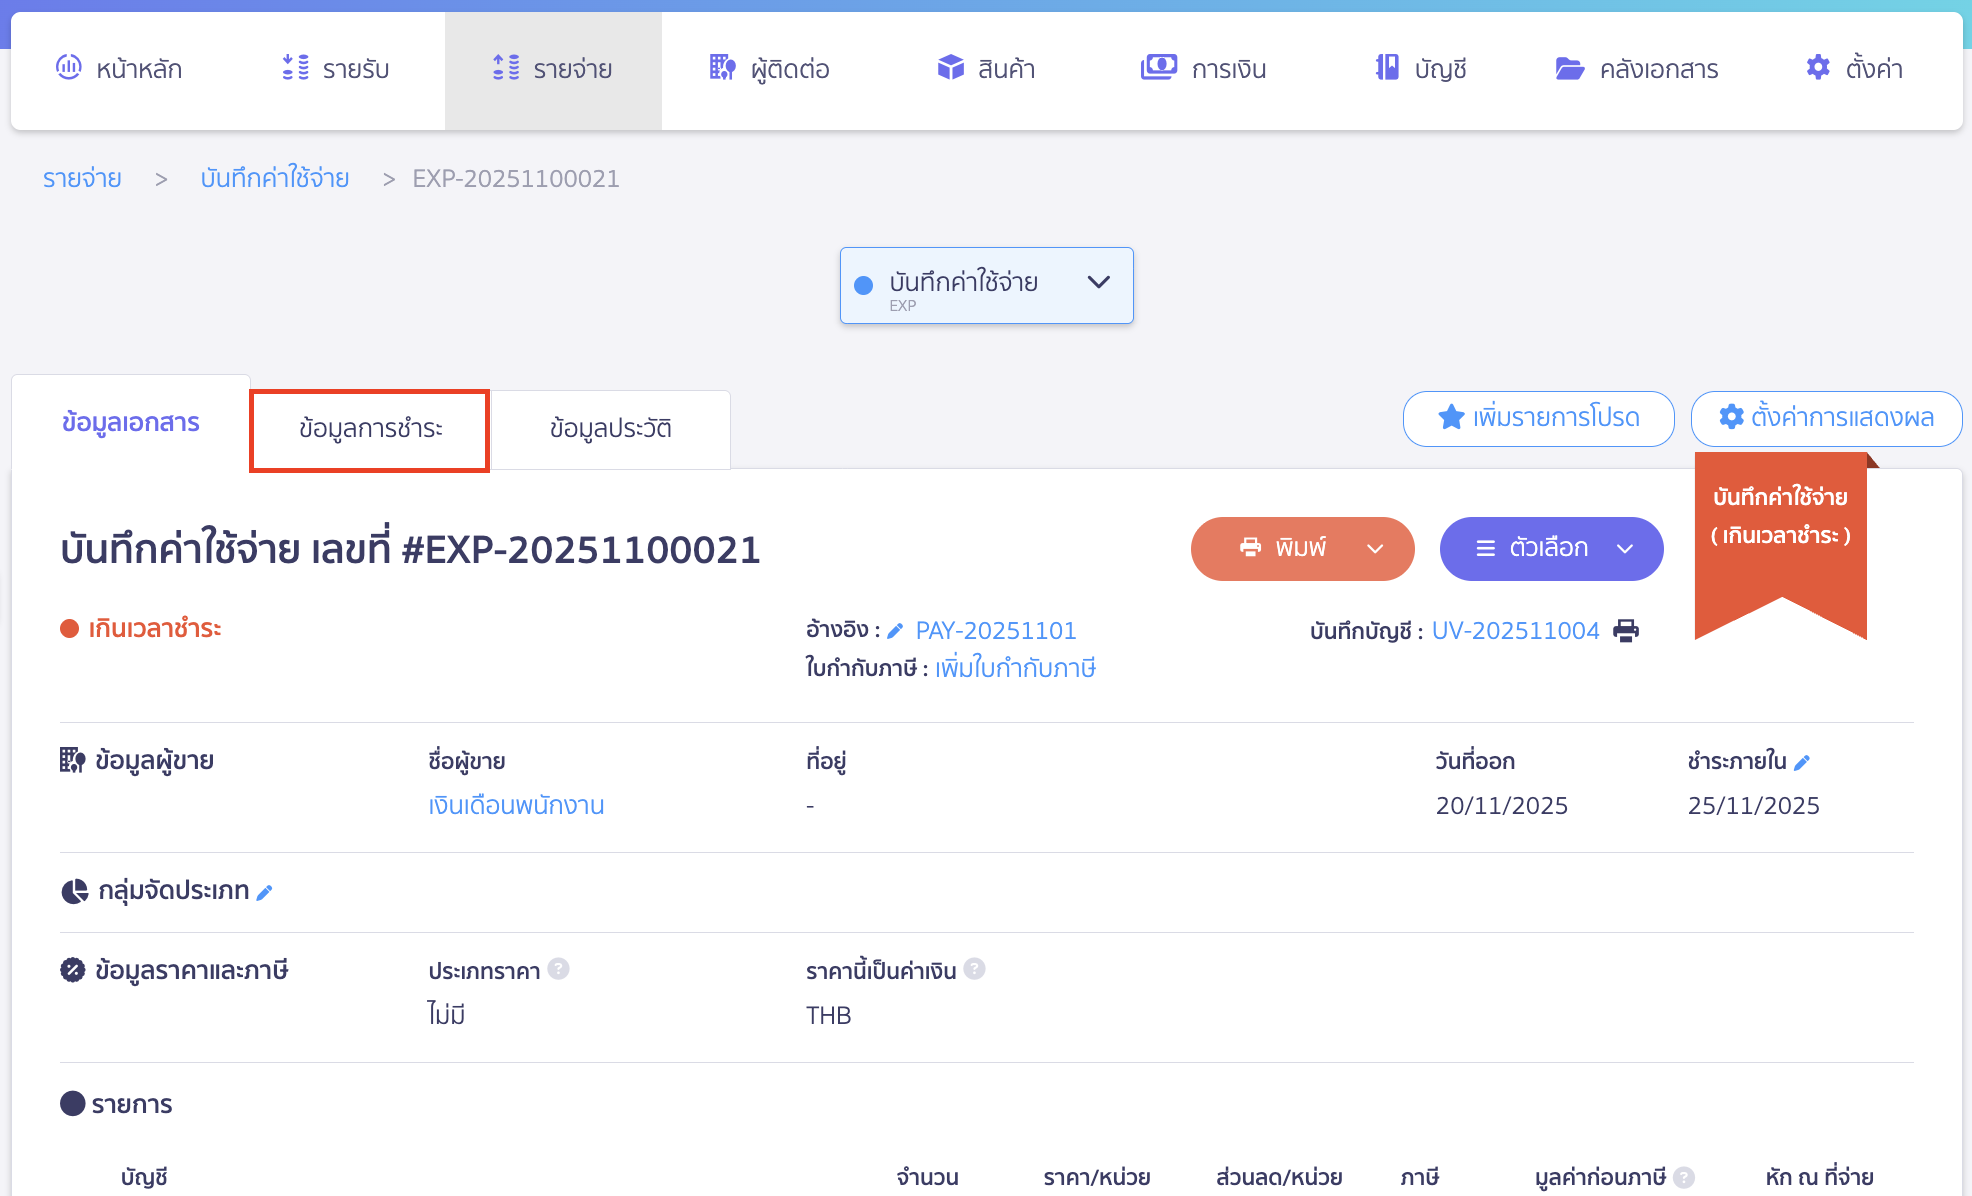
Task: Open the พิมพ์ print dropdown button
Action: click(1302, 548)
